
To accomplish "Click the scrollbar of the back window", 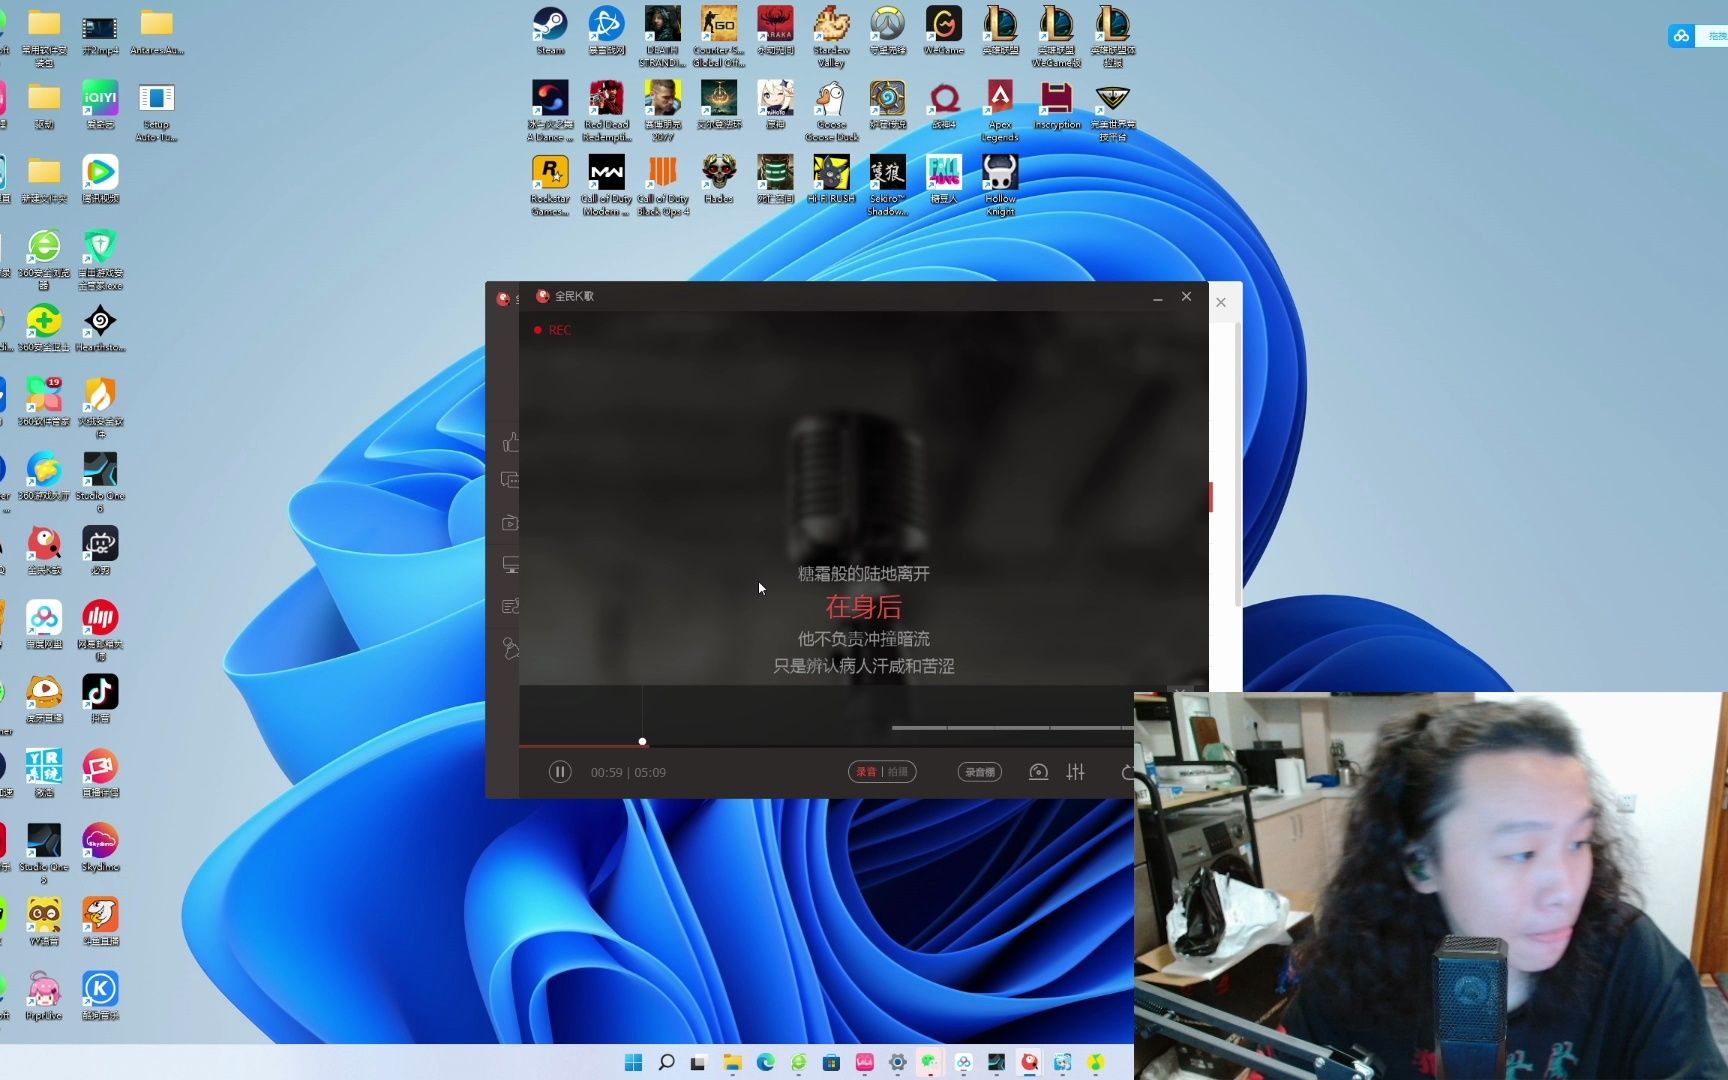I will 1238,464.
